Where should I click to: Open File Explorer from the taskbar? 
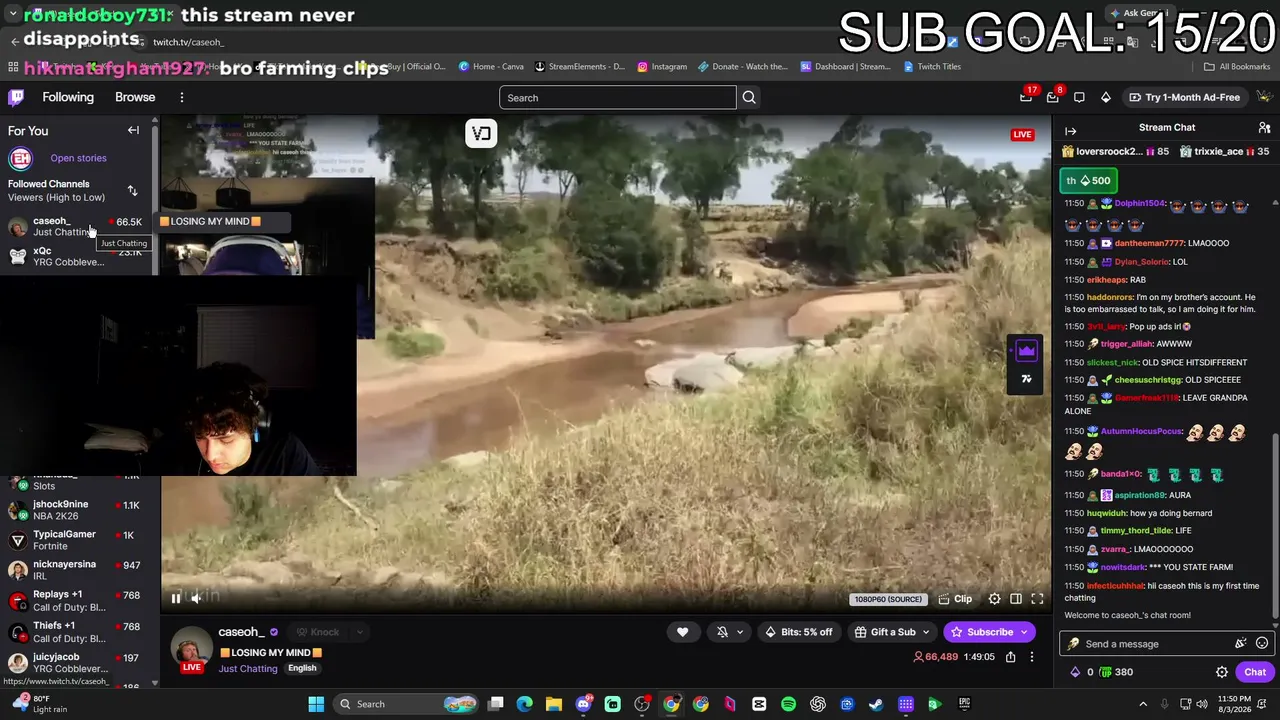click(554, 704)
